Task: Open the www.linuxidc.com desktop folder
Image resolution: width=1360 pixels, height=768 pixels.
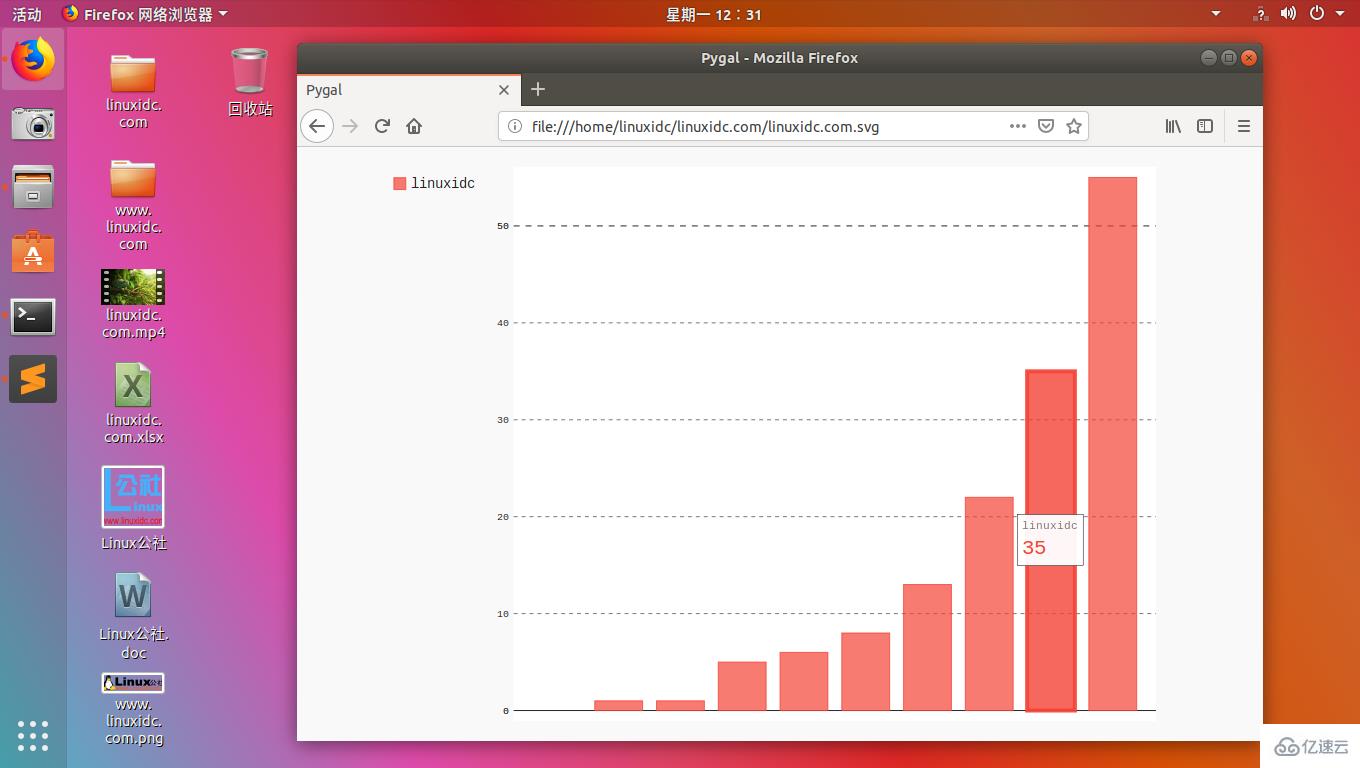Action: click(x=133, y=204)
